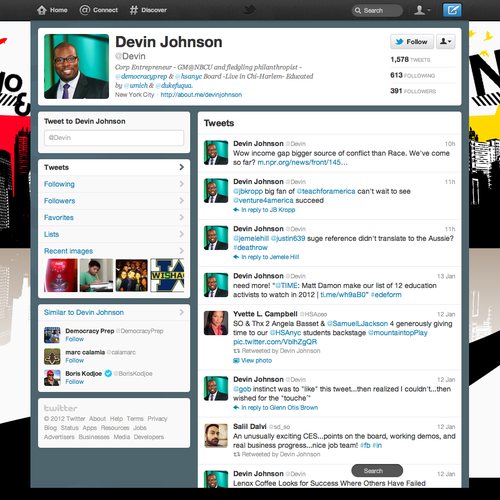Select the Tweets sidebar item

(x=114, y=167)
